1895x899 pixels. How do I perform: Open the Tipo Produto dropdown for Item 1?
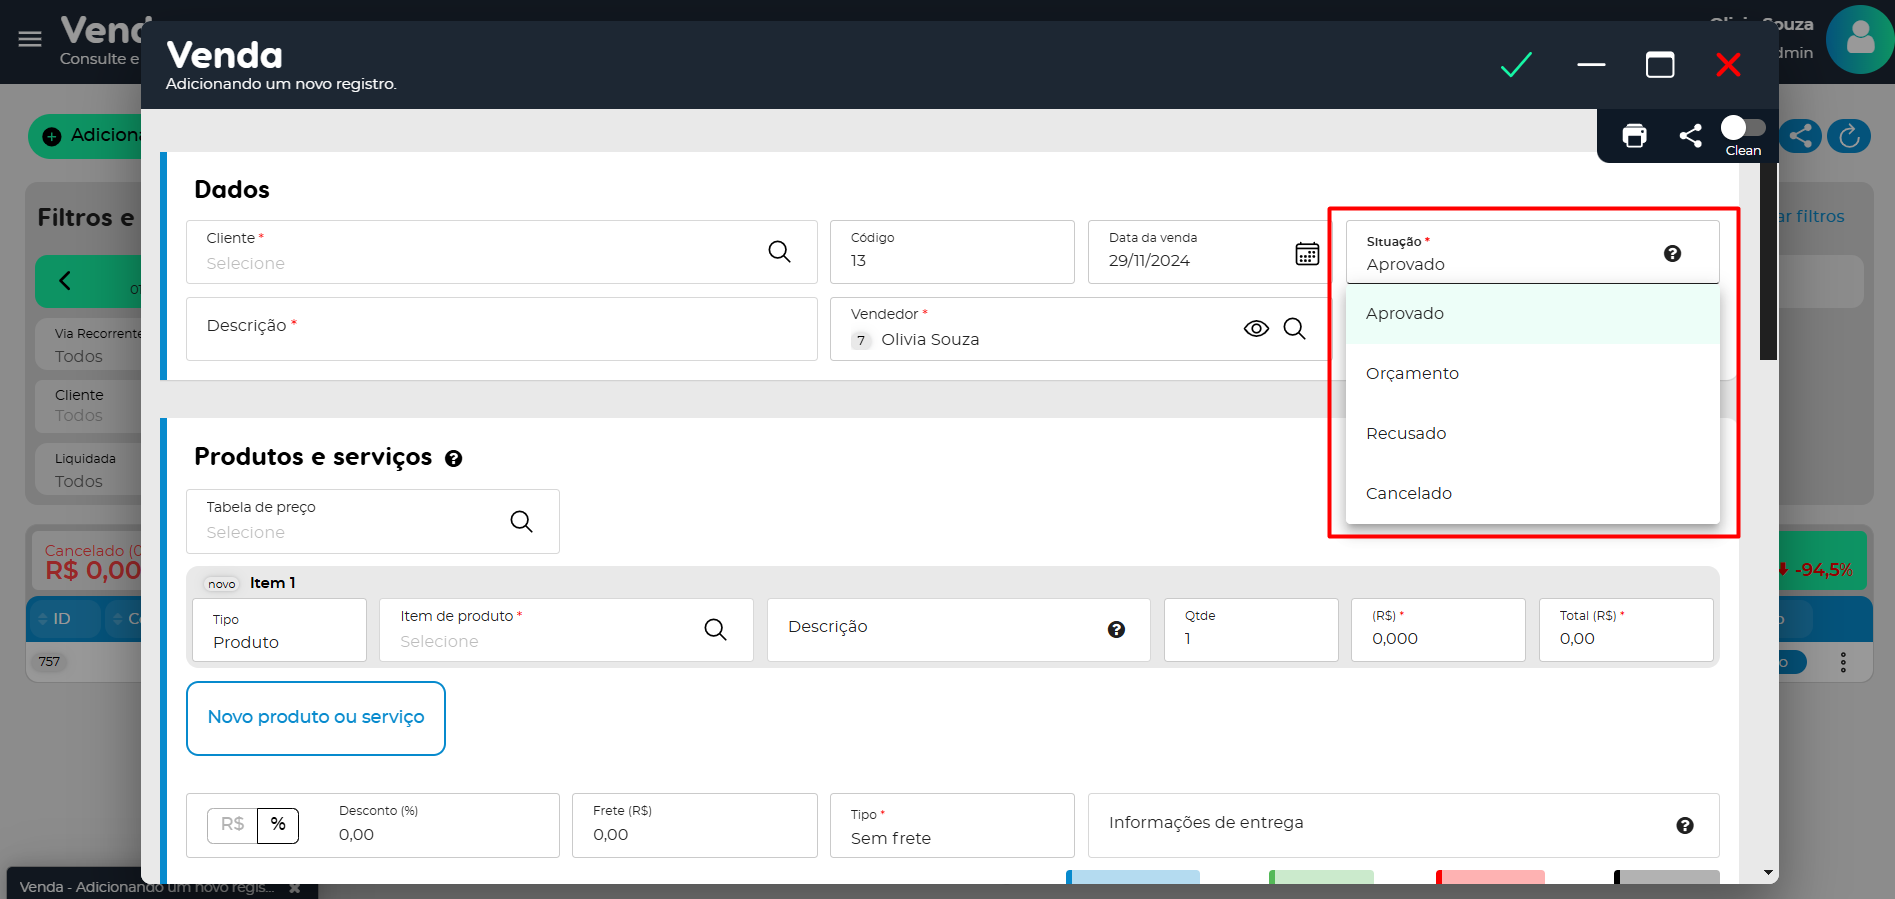(x=279, y=631)
